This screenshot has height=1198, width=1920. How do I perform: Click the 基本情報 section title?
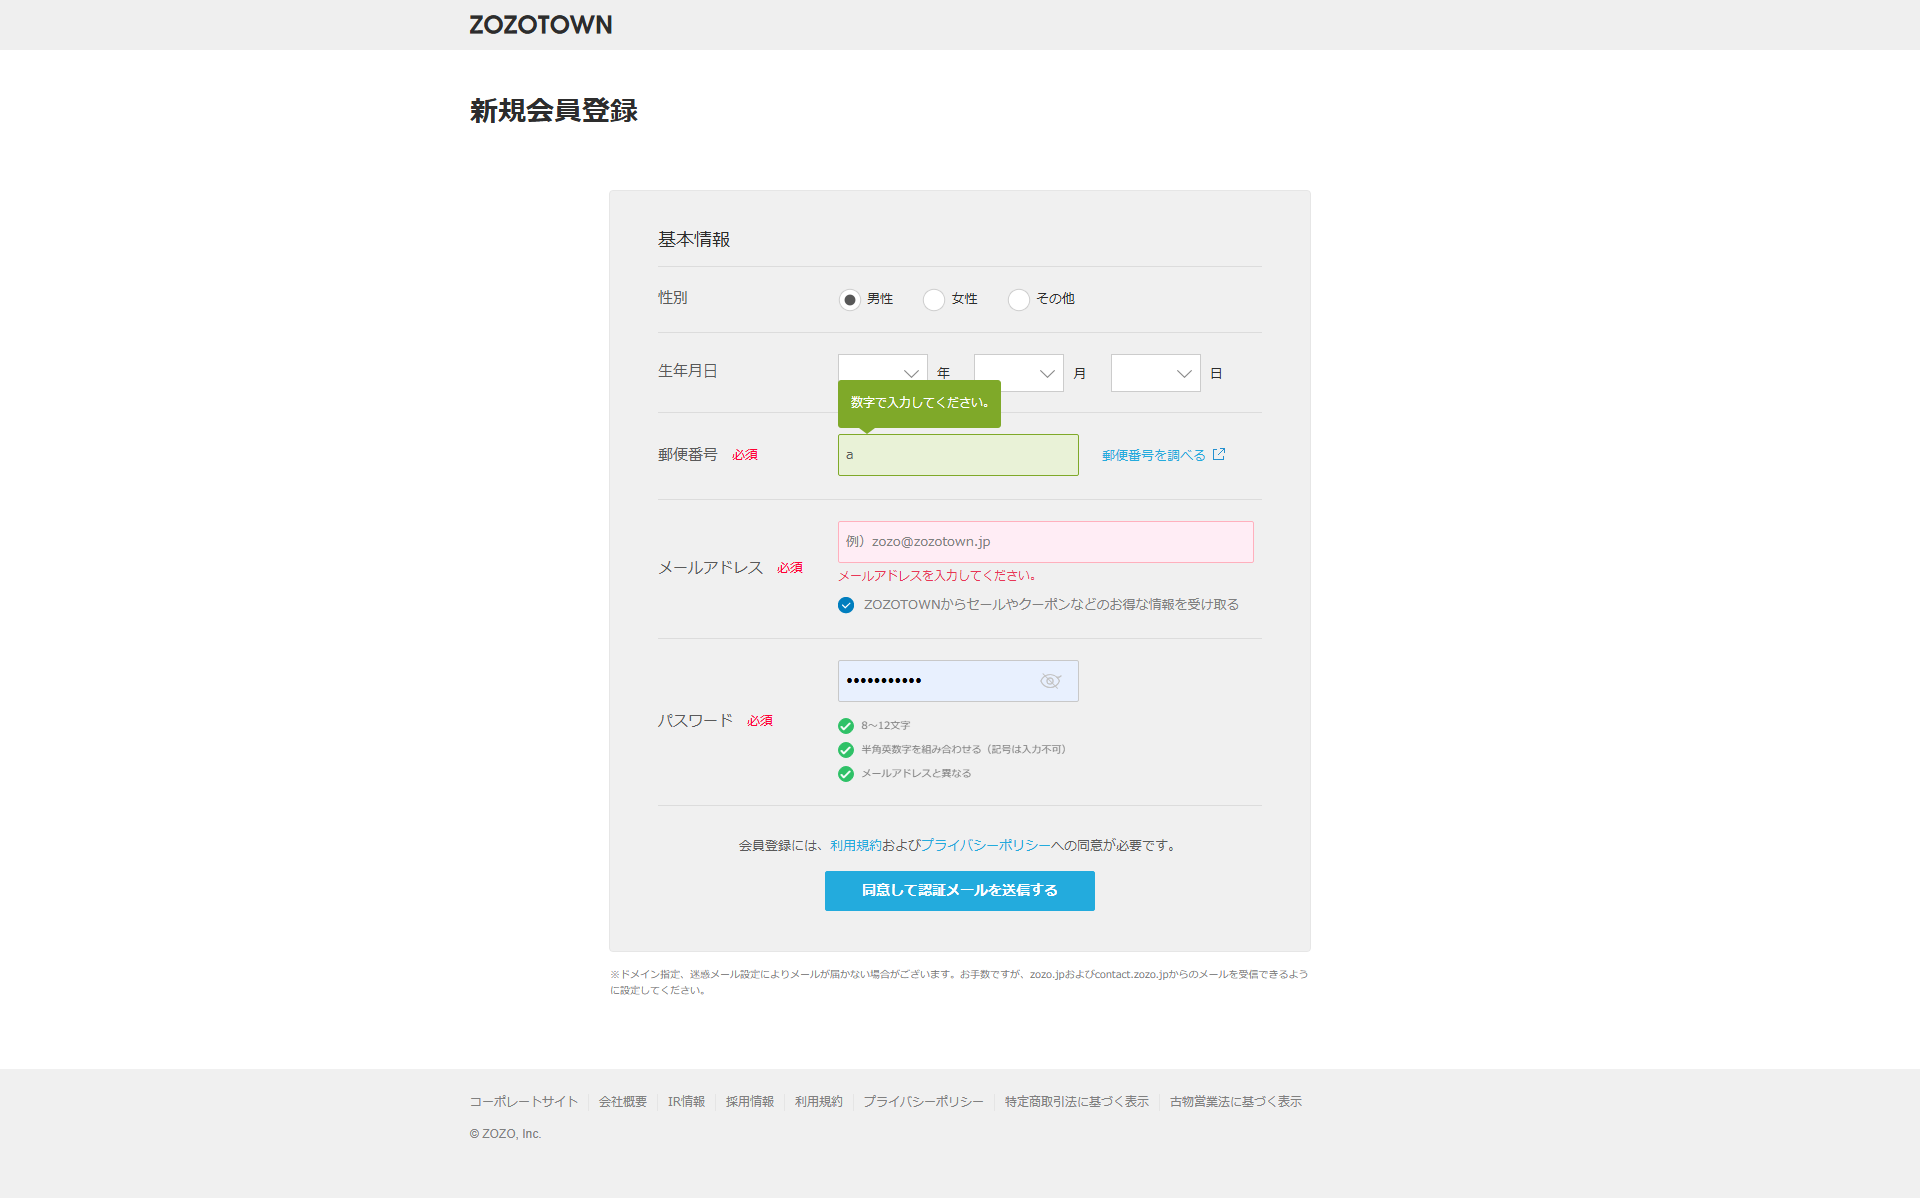point(694,240)
